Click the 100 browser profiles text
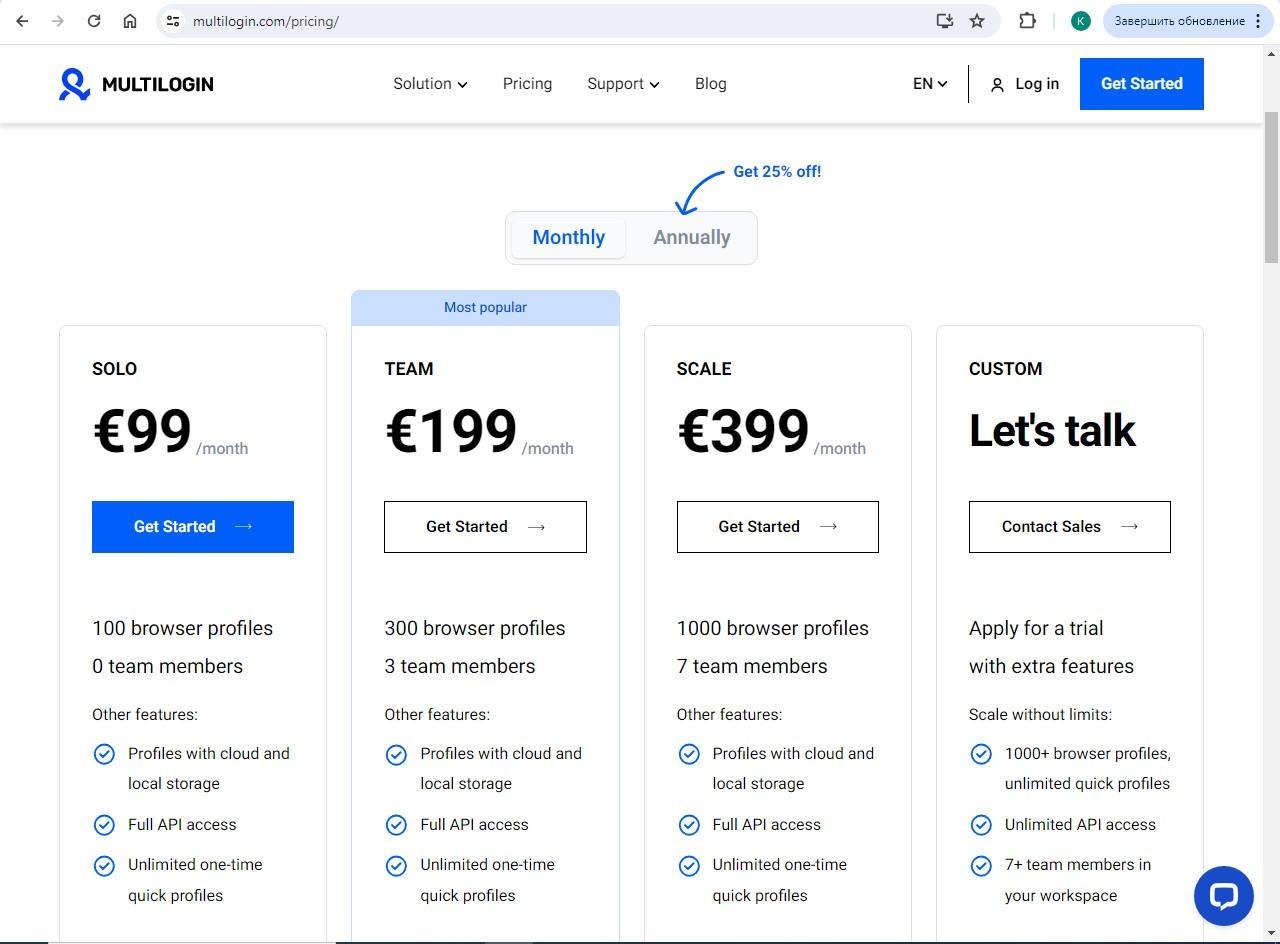Image resolution: width=1280 pixels, height=944 pixels. (x=182, y=629)
